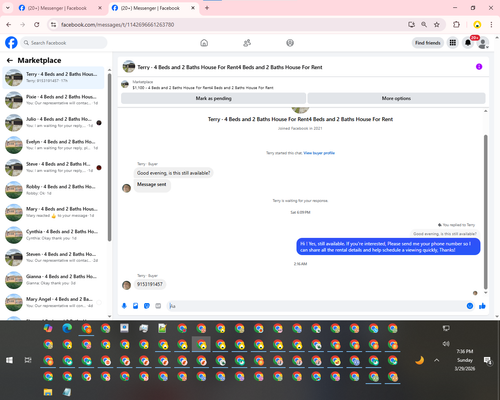This screenshot has height=400, width=500.
Task: Open Windows notification center icon
Action: coord(488,360)
